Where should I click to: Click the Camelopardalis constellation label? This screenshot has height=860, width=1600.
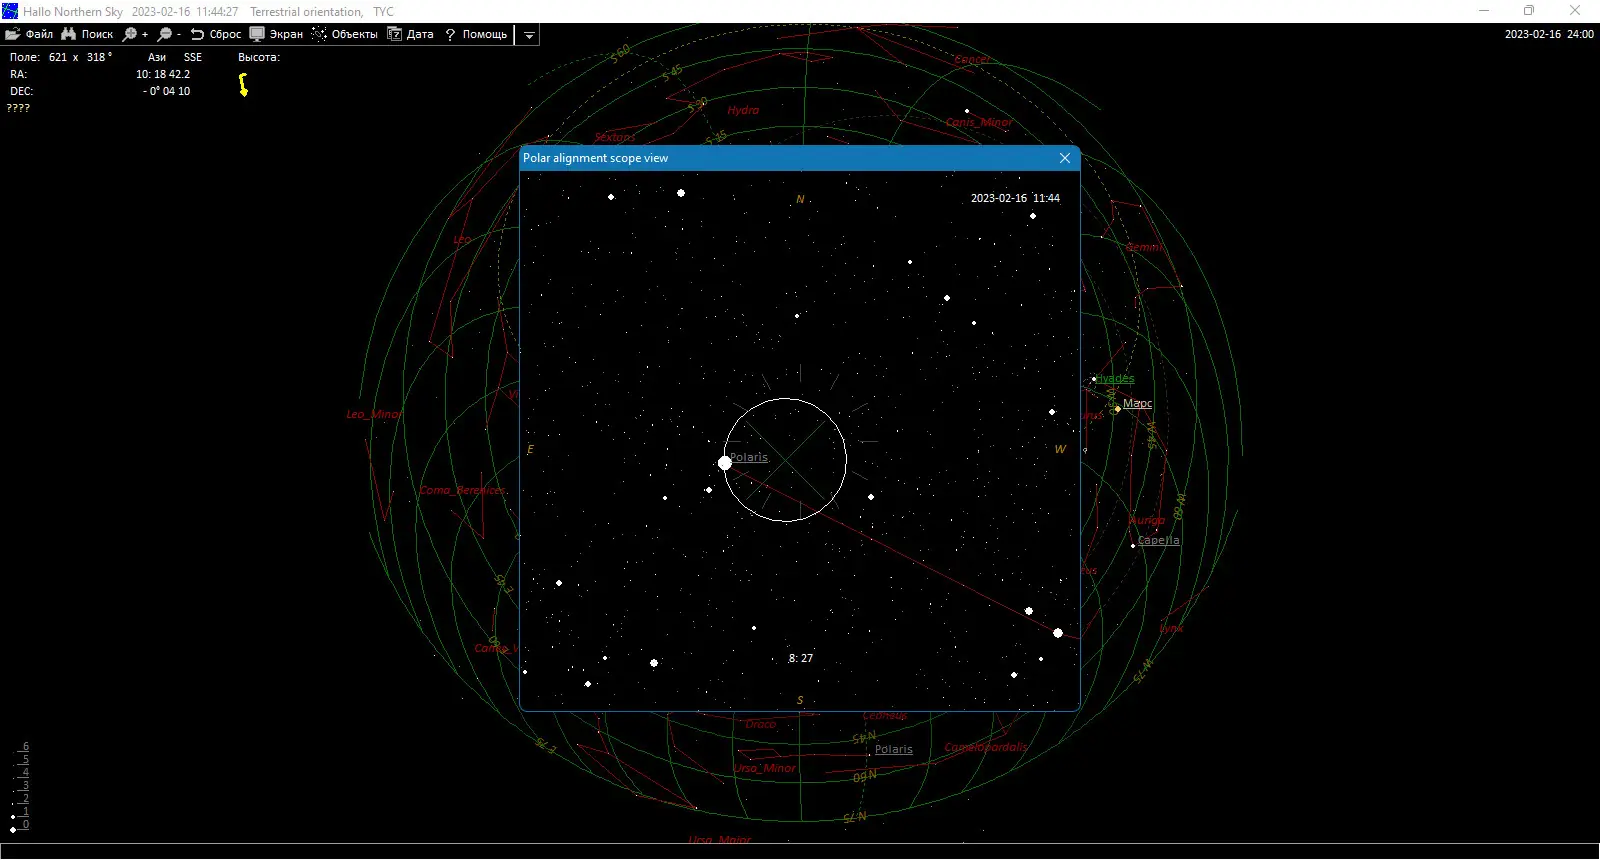(986, 747)
